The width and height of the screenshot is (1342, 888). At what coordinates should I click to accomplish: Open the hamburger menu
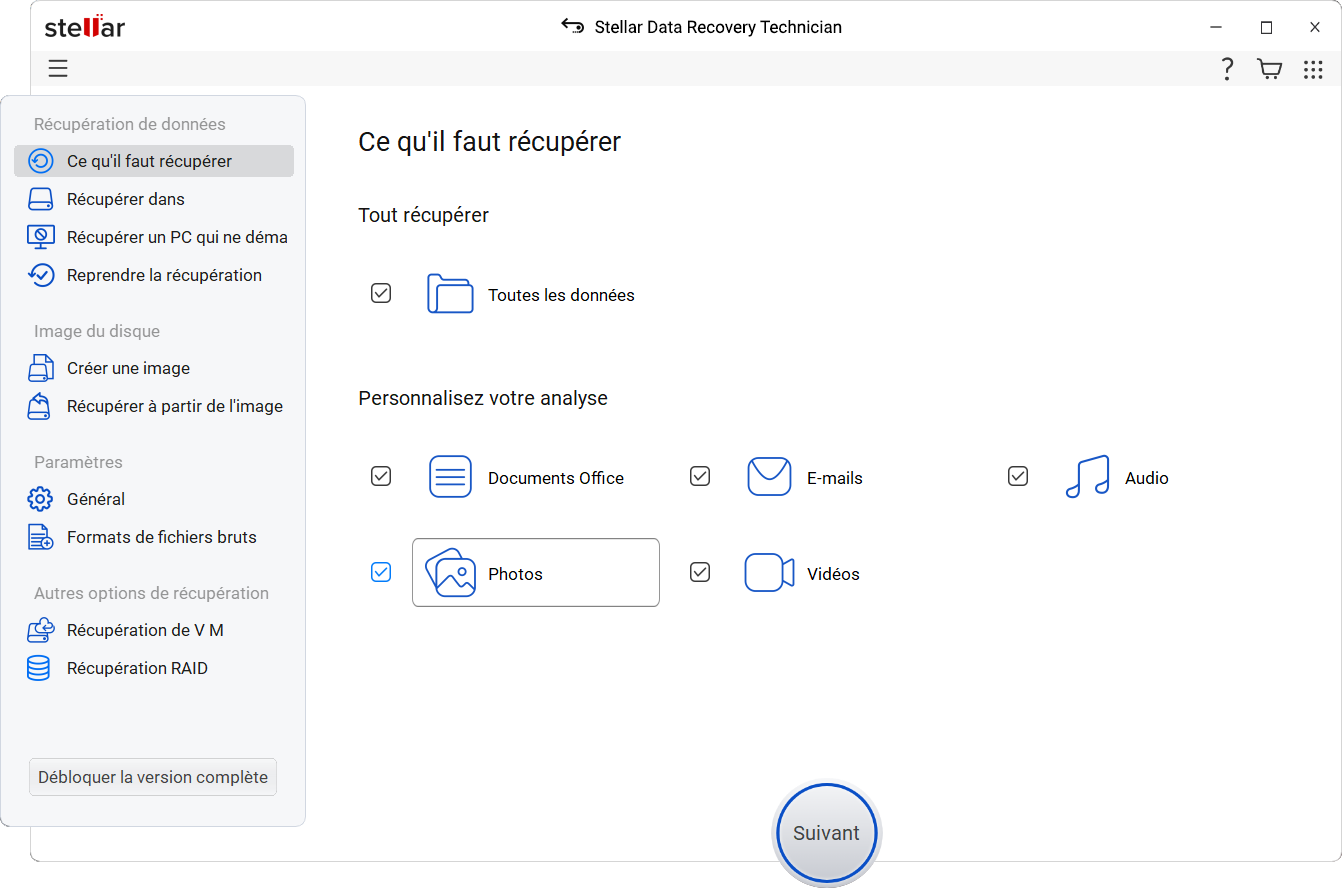point(58,69)
